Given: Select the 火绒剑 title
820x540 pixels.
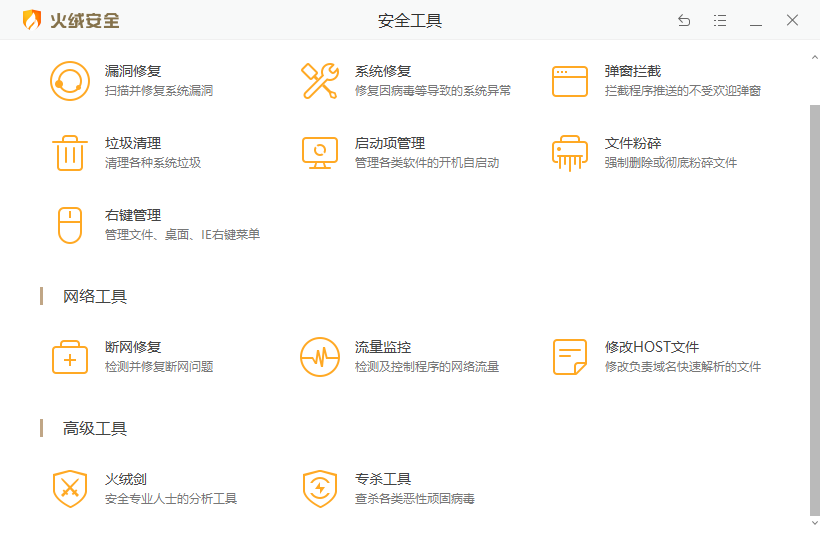Looking at the screenshot, I should click(126, 479).
